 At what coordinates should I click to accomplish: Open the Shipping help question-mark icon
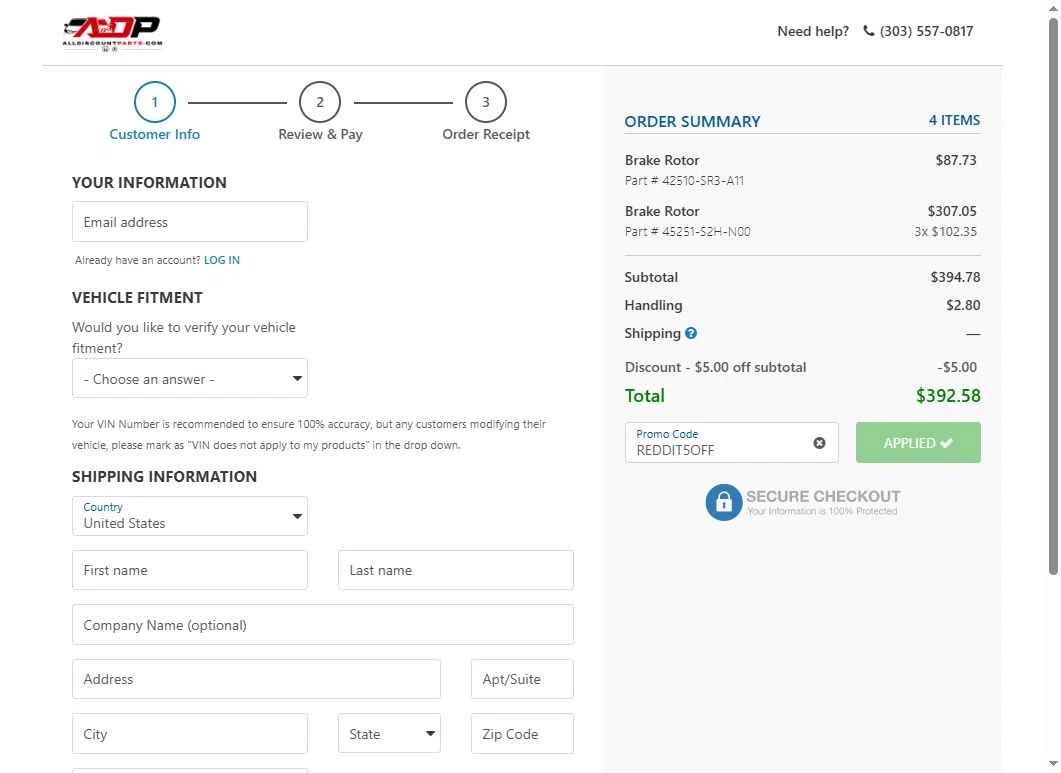click(x=690, y=333)
